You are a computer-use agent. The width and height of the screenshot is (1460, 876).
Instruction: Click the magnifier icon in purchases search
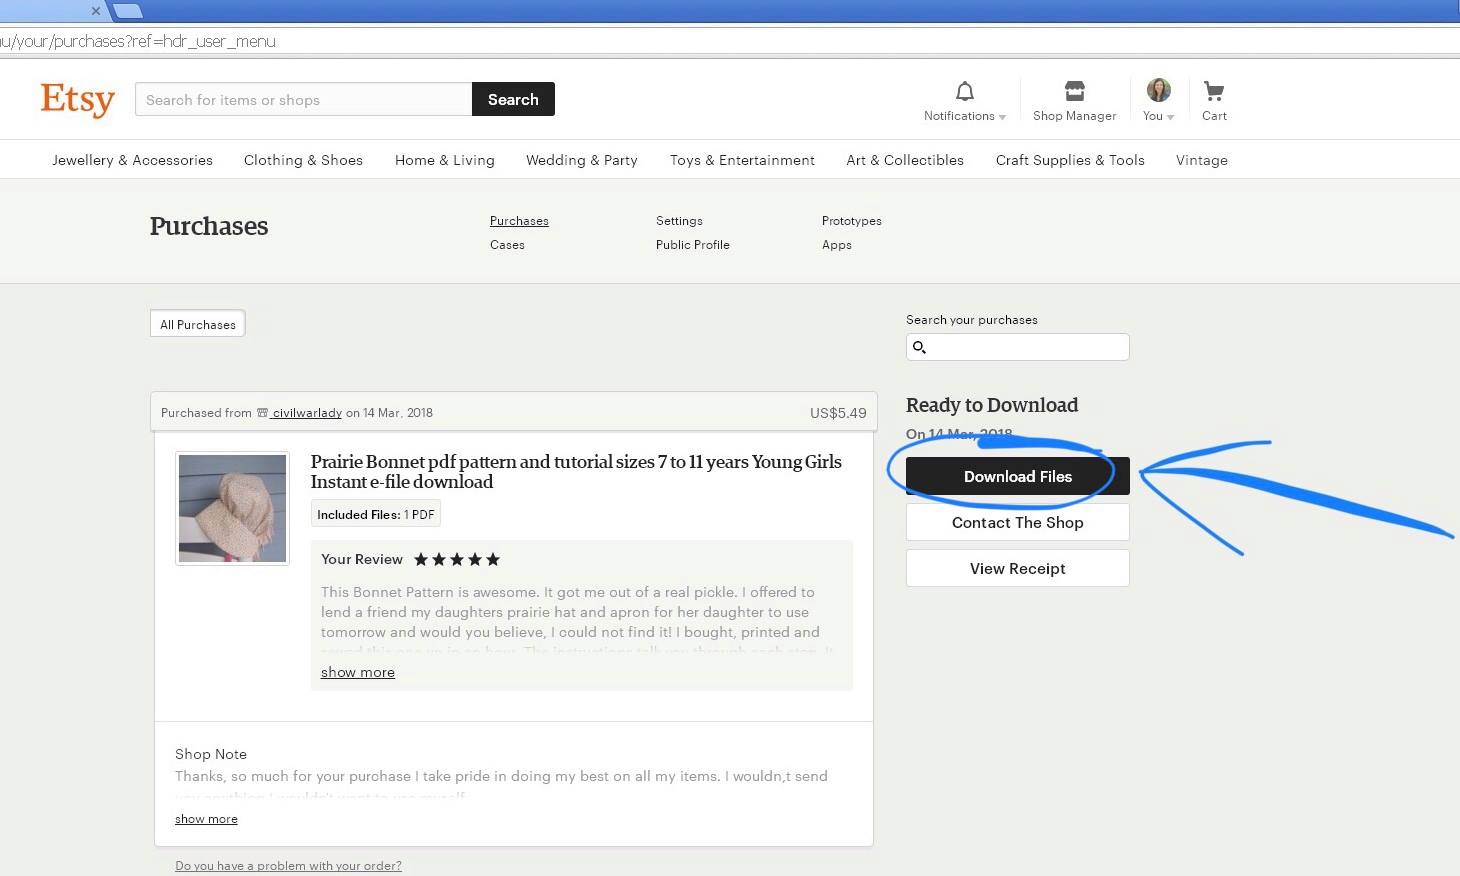coord(919,347)
